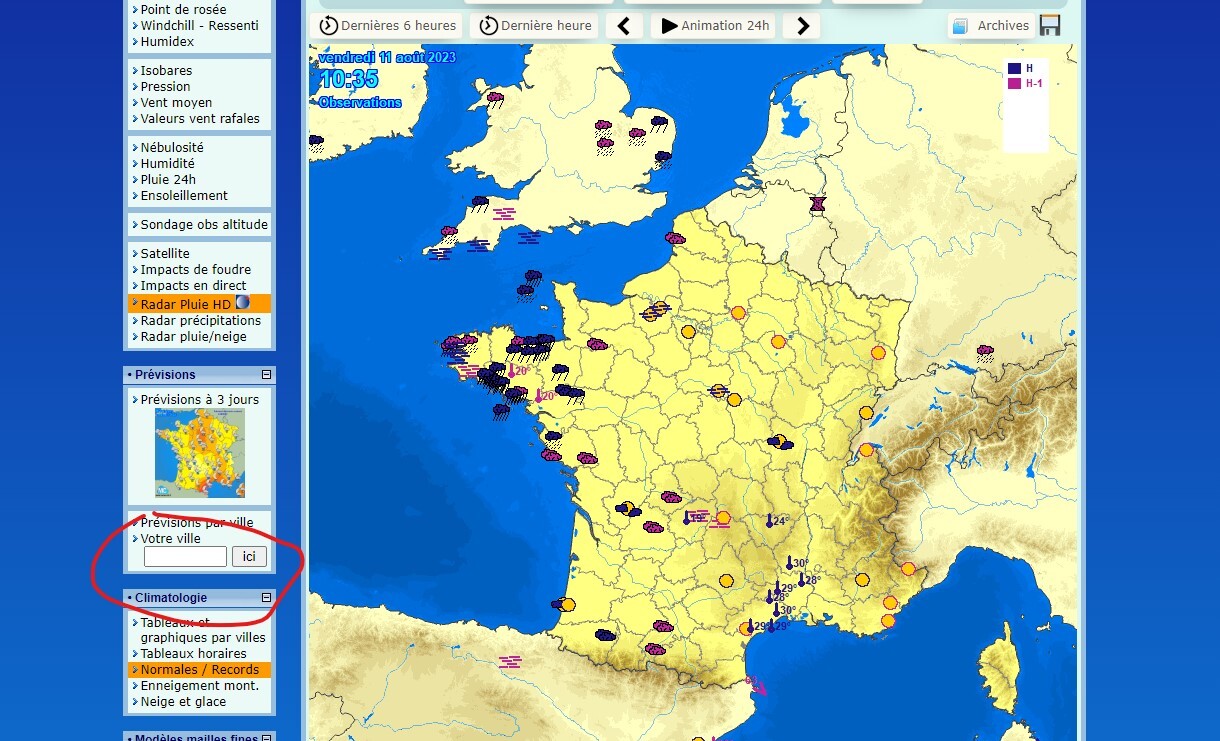Submit city with the ici button

coord(249,557)
